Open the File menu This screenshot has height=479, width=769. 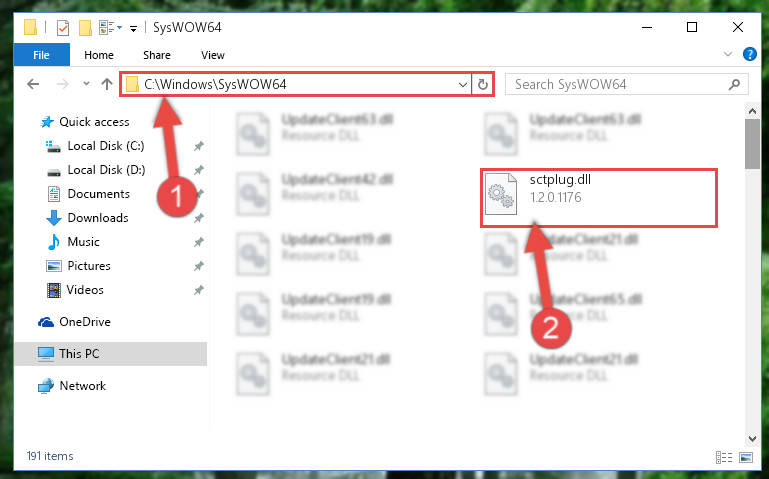pyautogui.click(x=42, y=55)
